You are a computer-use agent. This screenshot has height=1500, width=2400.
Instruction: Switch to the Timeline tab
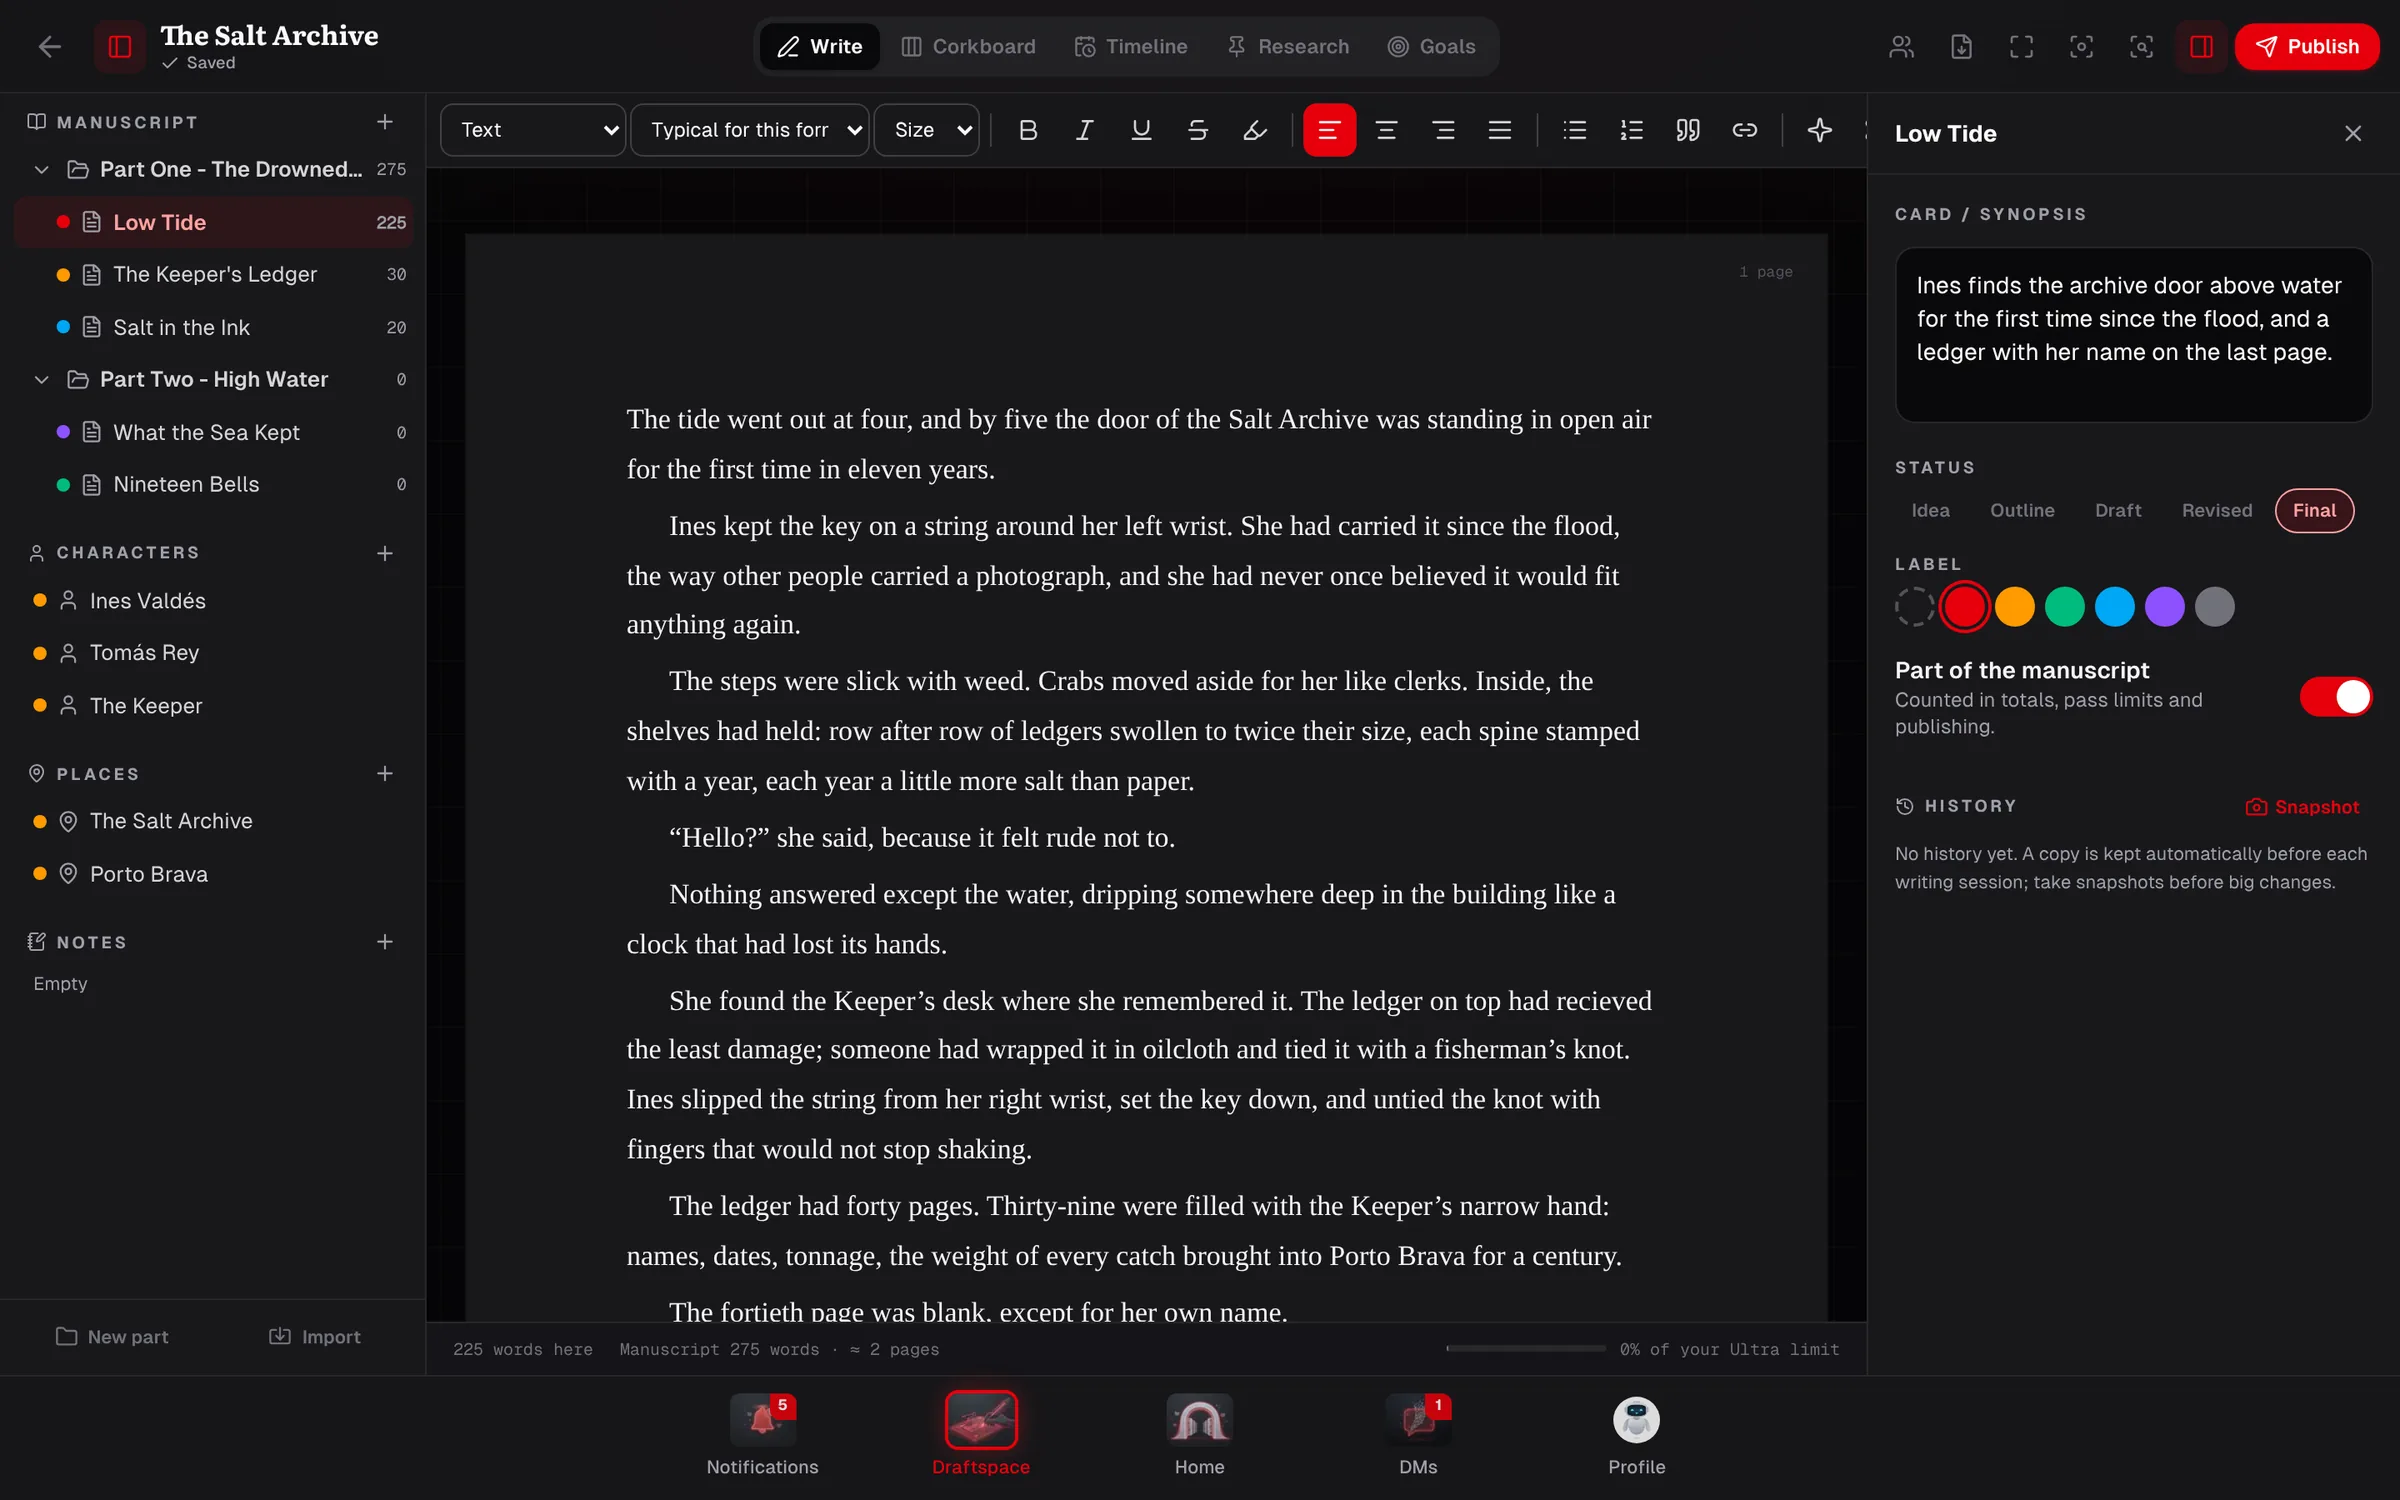pyautogui.click(x=1131, y=47)
